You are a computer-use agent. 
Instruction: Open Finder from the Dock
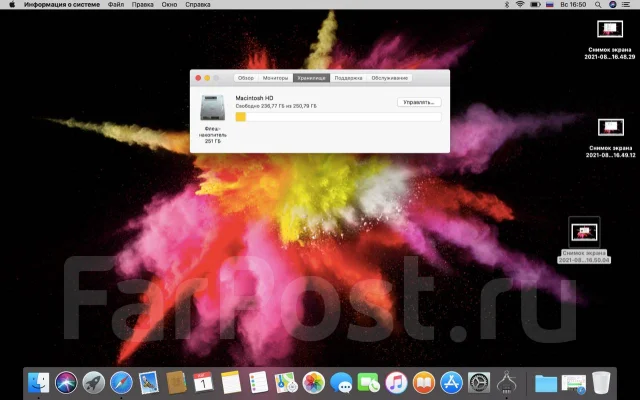click(x=38, y=383)
